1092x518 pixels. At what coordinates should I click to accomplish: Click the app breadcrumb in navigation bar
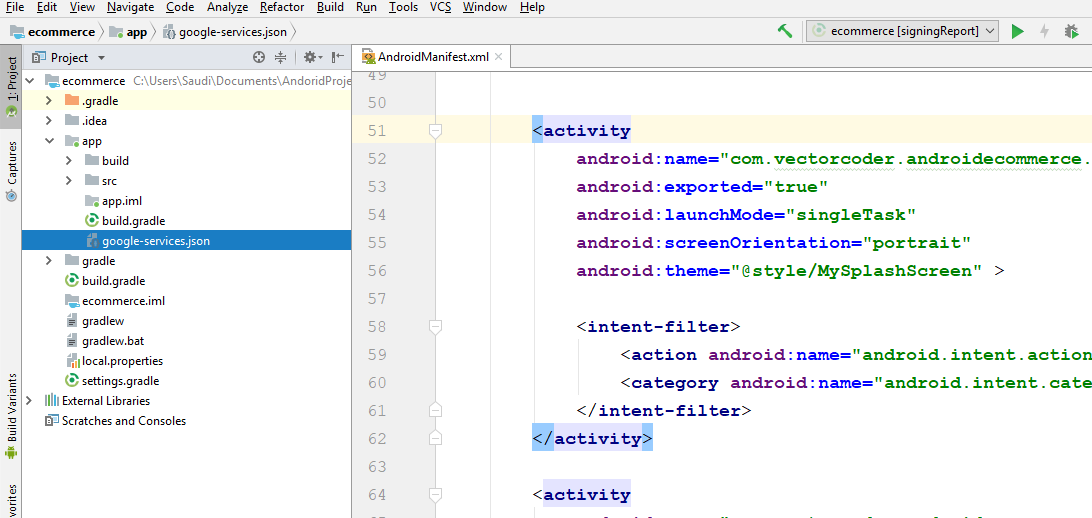click(136, 32)
